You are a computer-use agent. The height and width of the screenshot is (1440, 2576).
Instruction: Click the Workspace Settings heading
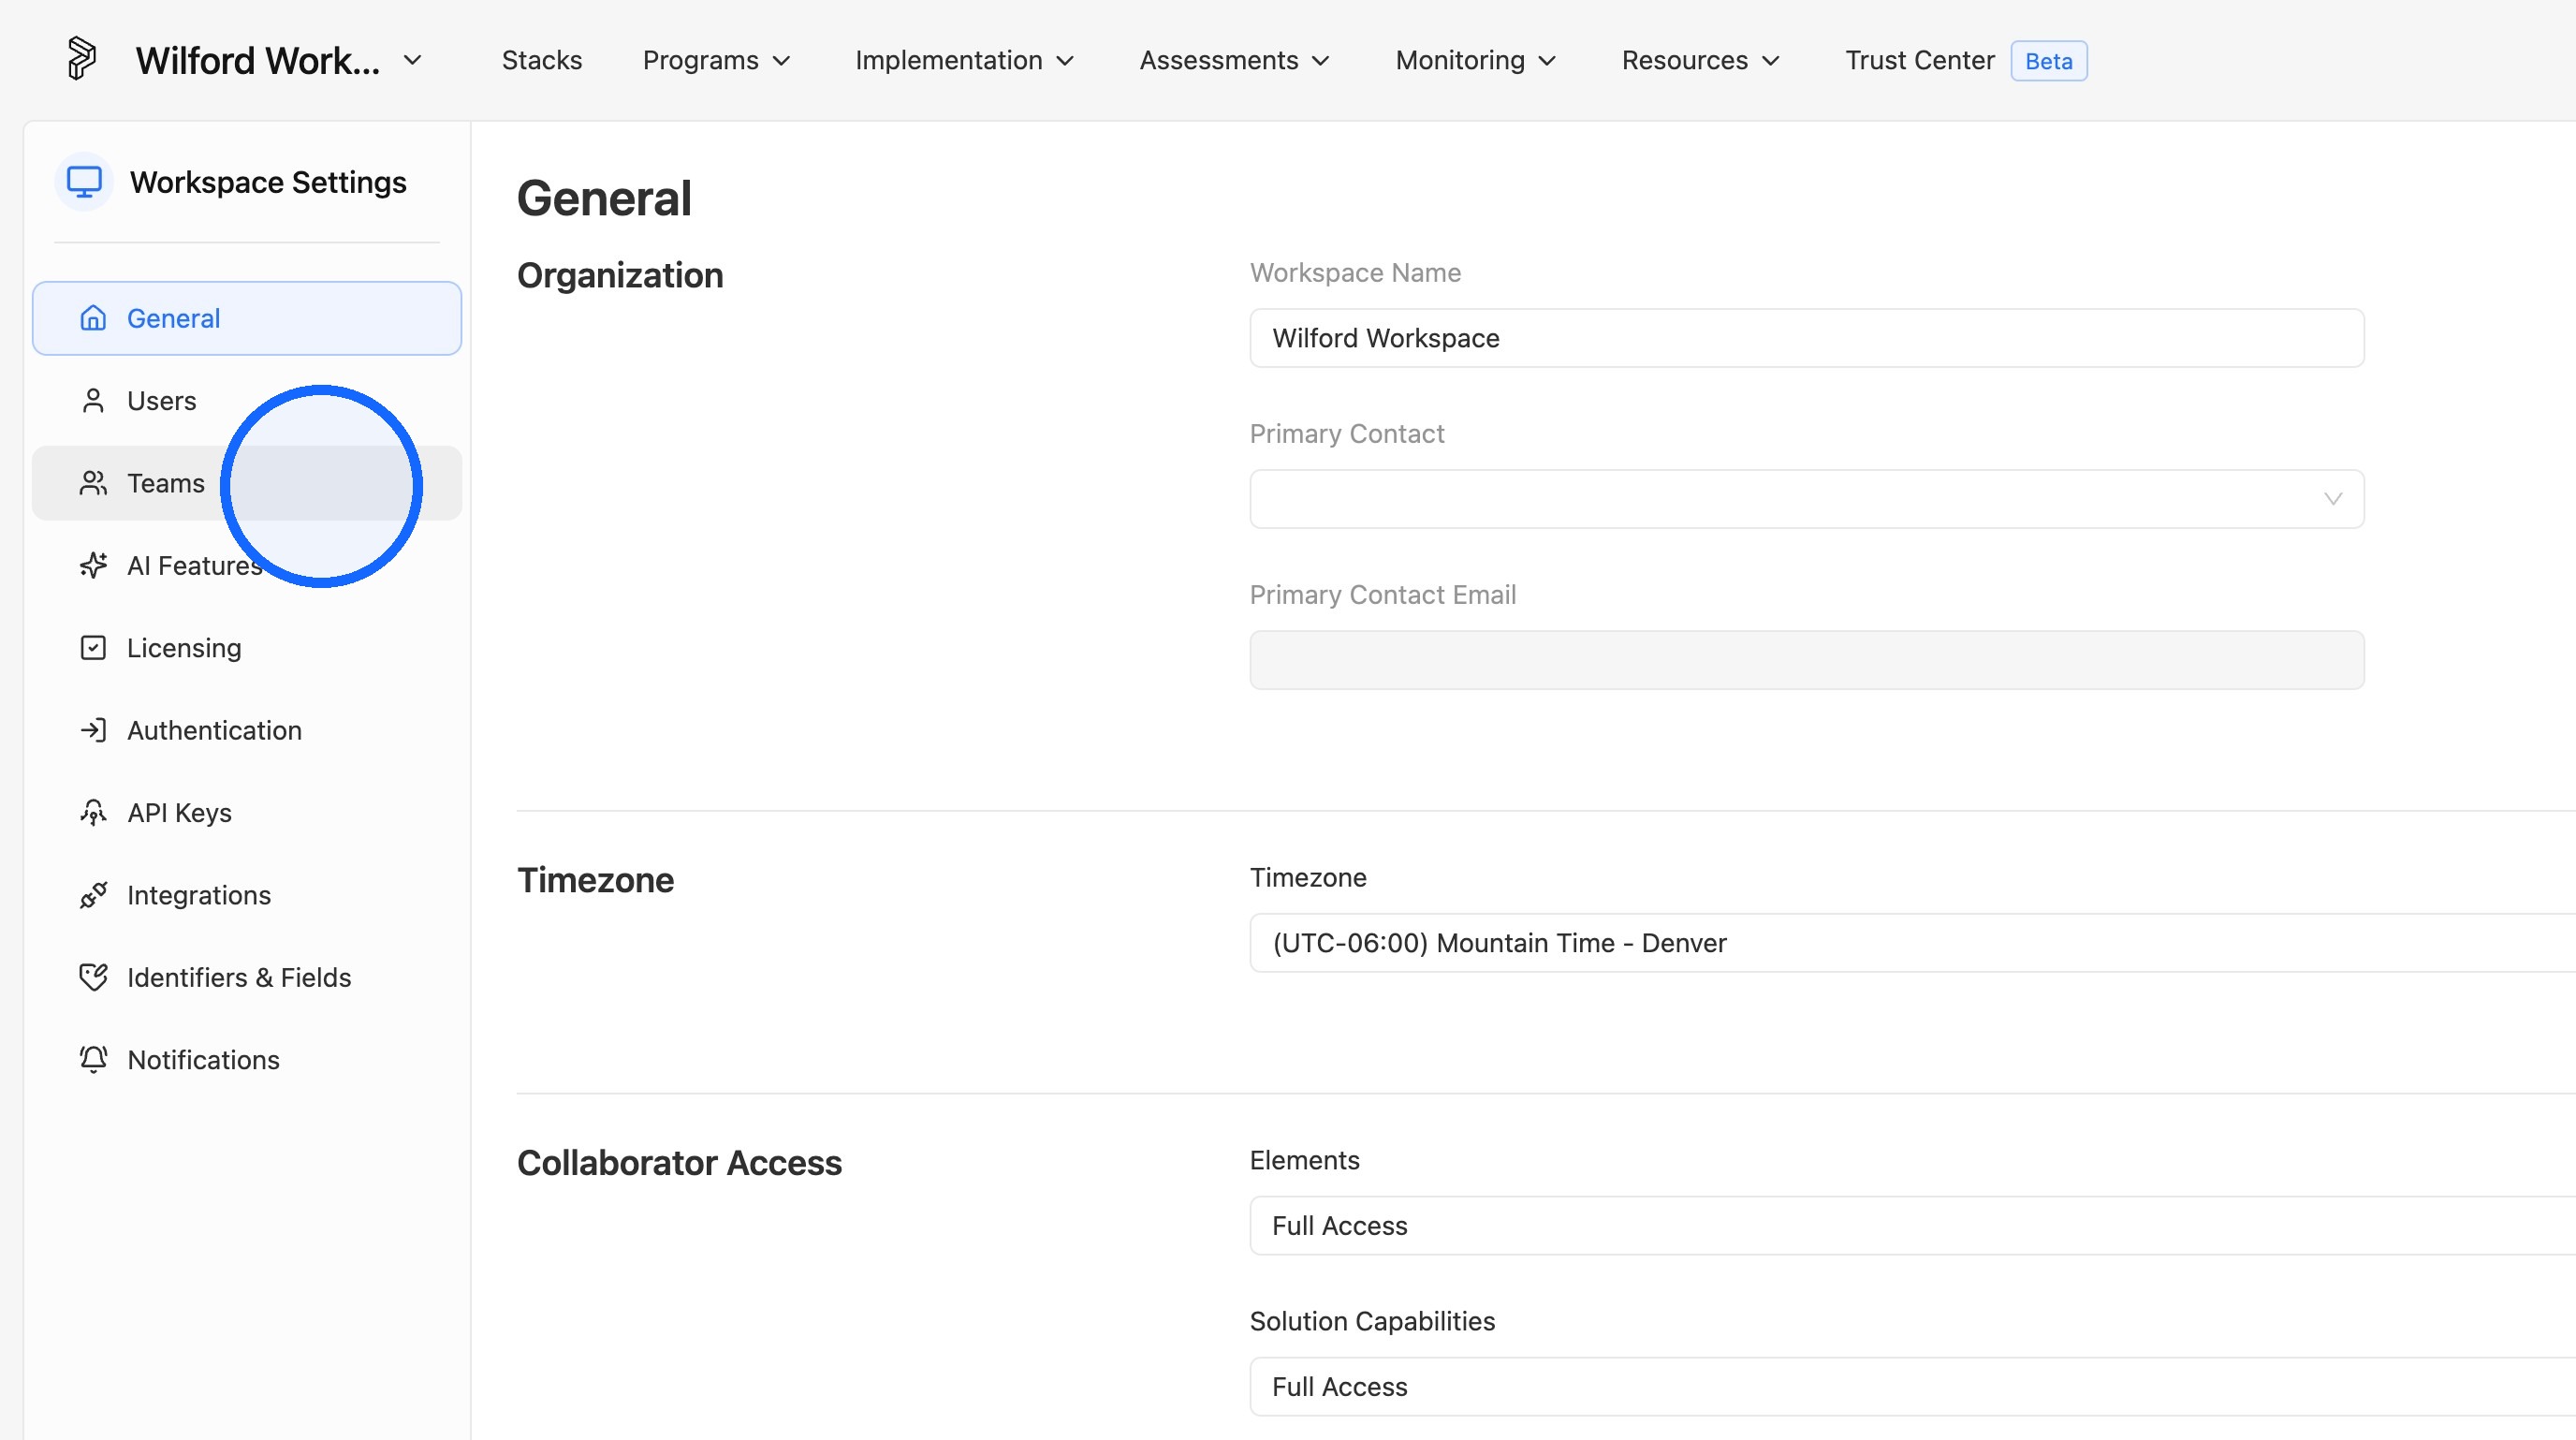(268, 182)
